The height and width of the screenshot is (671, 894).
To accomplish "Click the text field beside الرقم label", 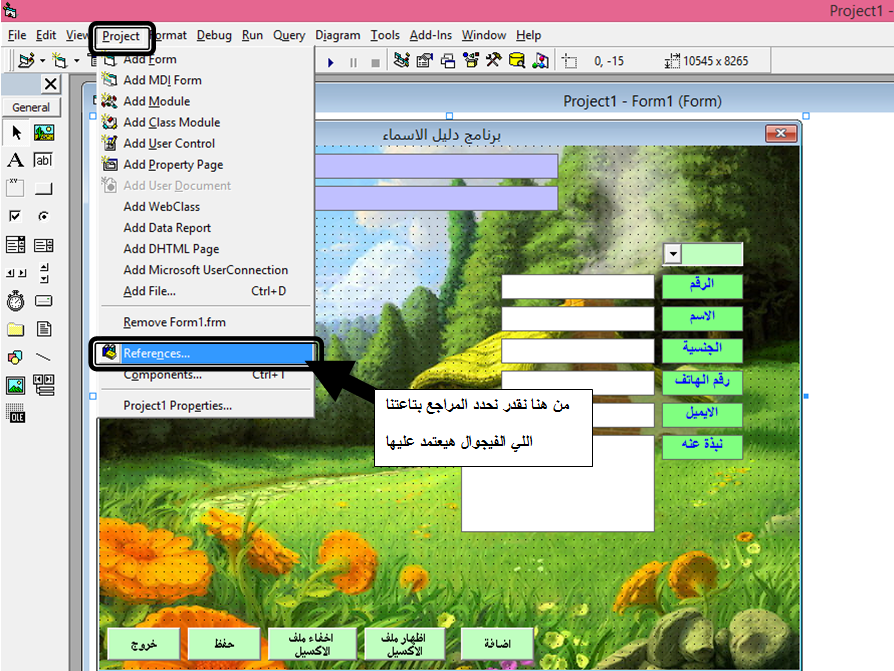I will pyautogui.click(x=578, y=286).
